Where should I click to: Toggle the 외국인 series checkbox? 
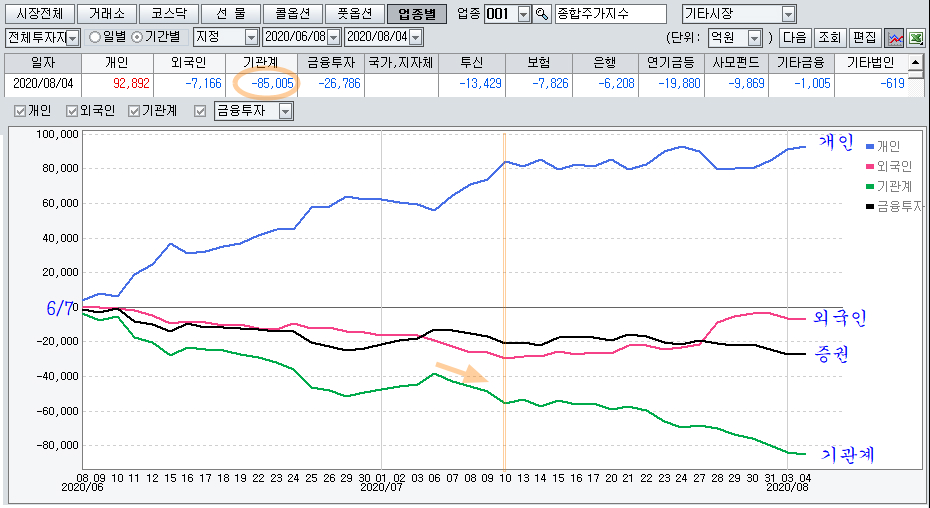click(72, 111)
